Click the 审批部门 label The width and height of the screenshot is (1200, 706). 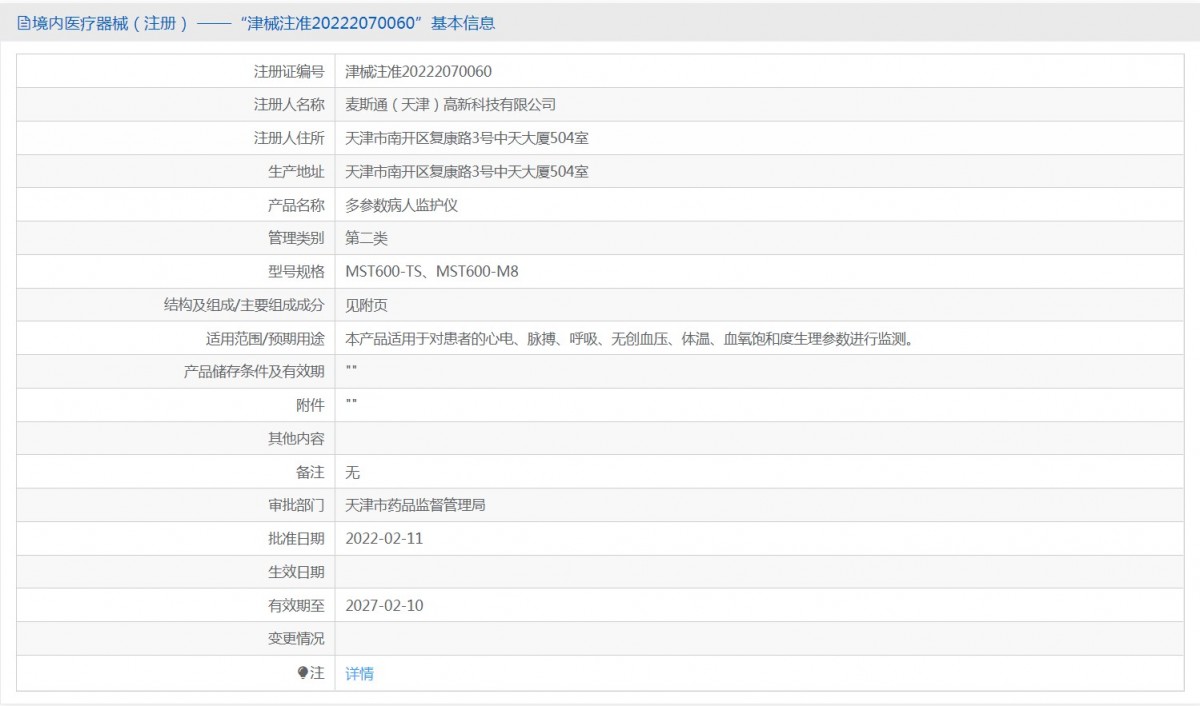(x=296, y=505)
